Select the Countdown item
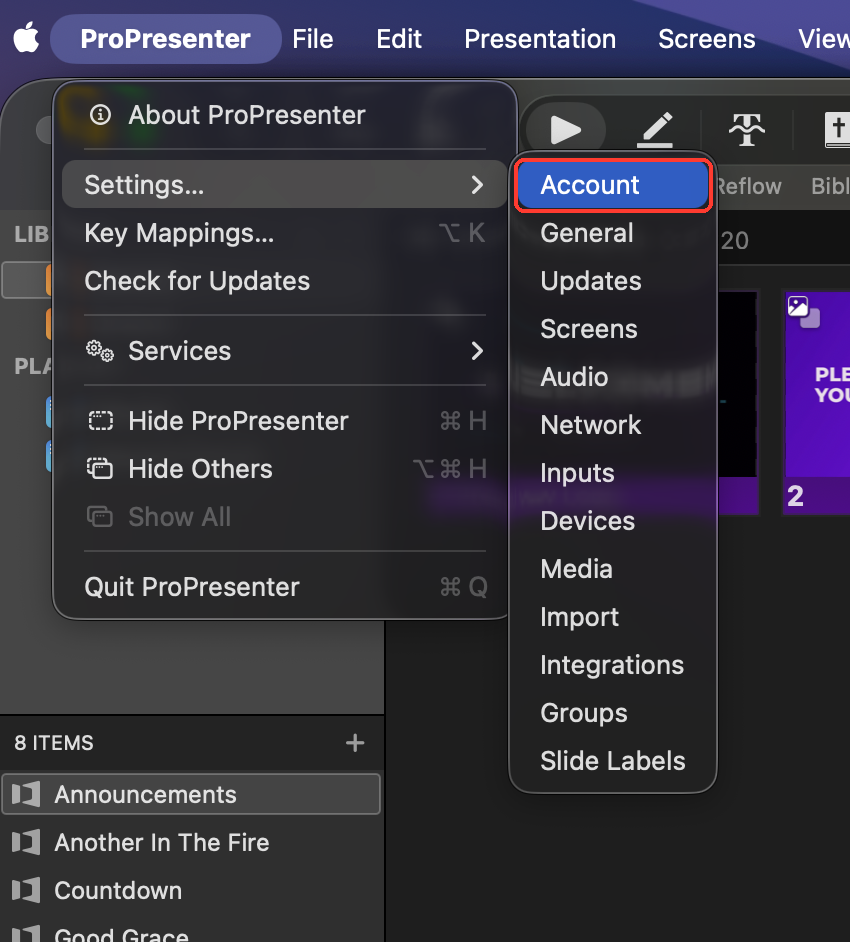850x942 pixels. (x=191, y=890)
